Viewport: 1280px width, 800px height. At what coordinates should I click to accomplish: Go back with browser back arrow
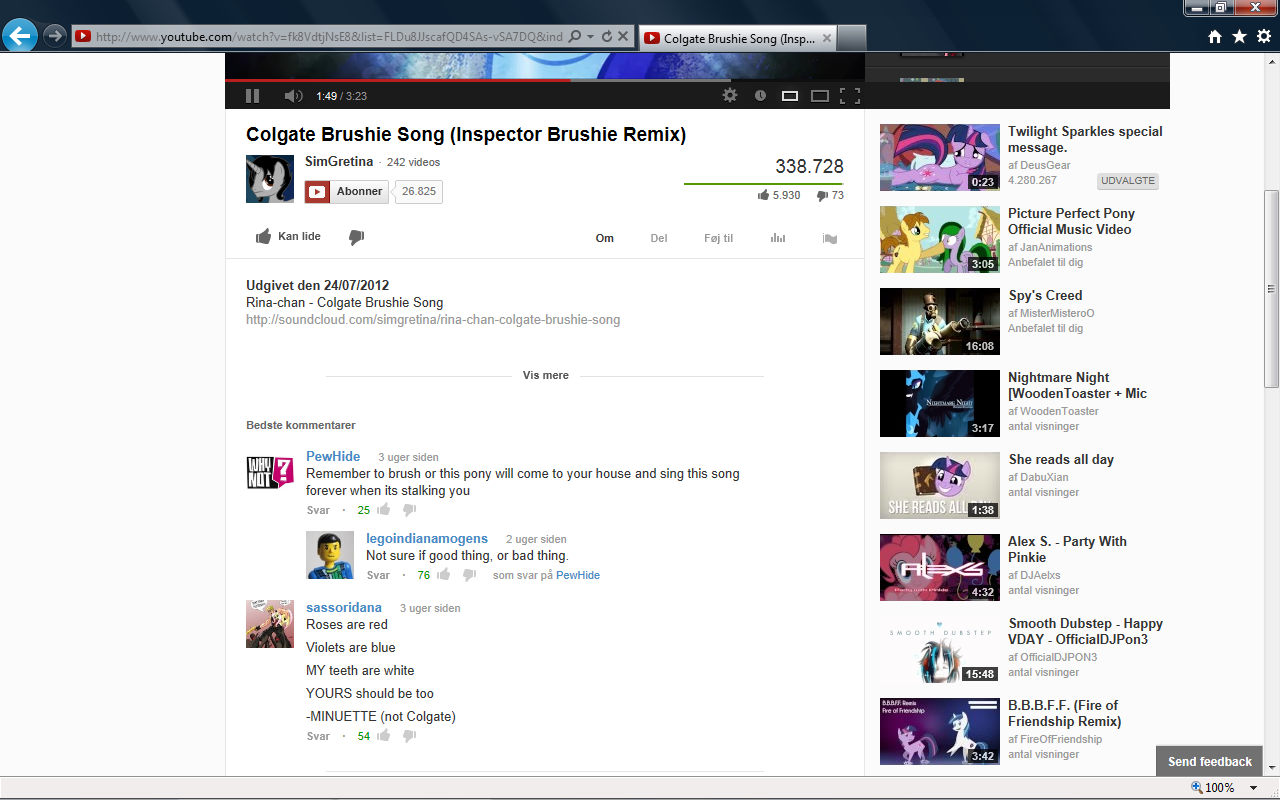tap(21, 37)
